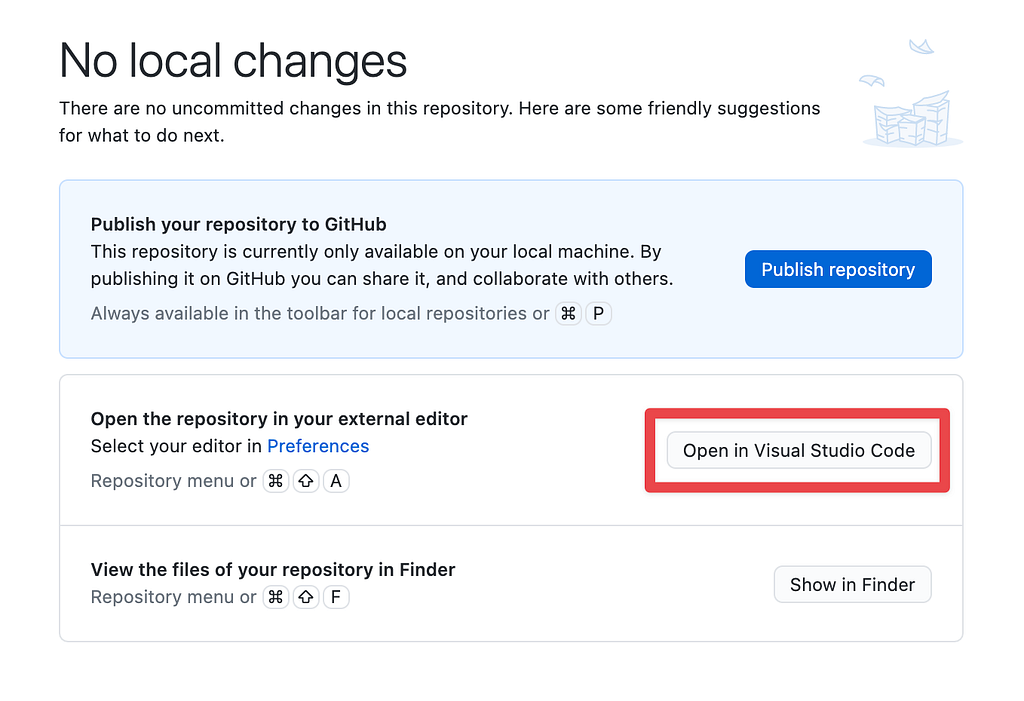Click the F shortcut key badge
Viewport: 1024px width, 701px height.
coord(336,597)
